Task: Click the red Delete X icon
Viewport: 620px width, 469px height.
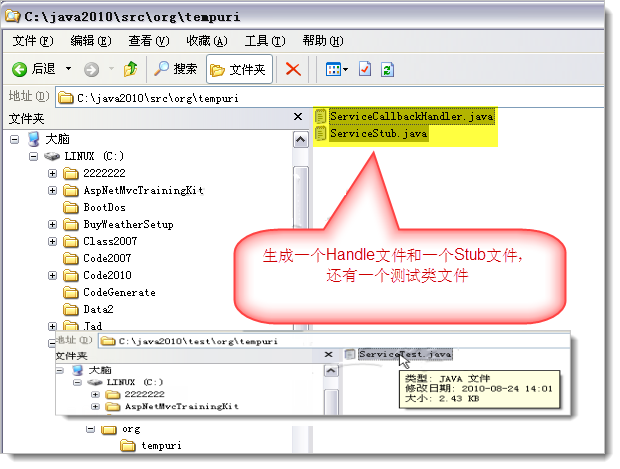Action: [x=293, y=69]
